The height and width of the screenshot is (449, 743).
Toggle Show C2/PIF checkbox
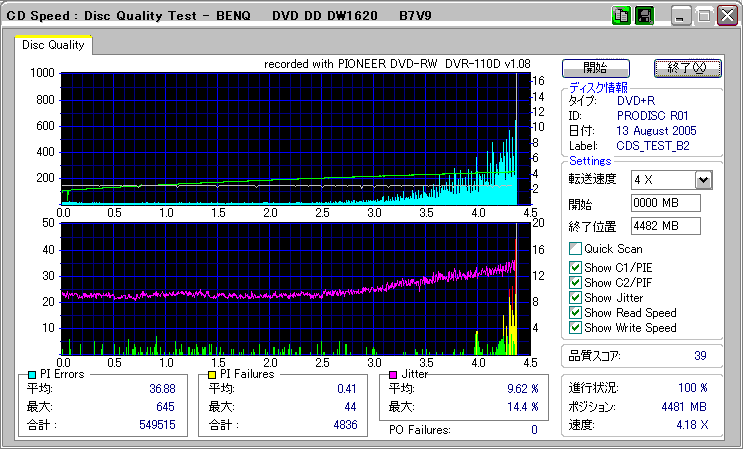click(575, 283)
